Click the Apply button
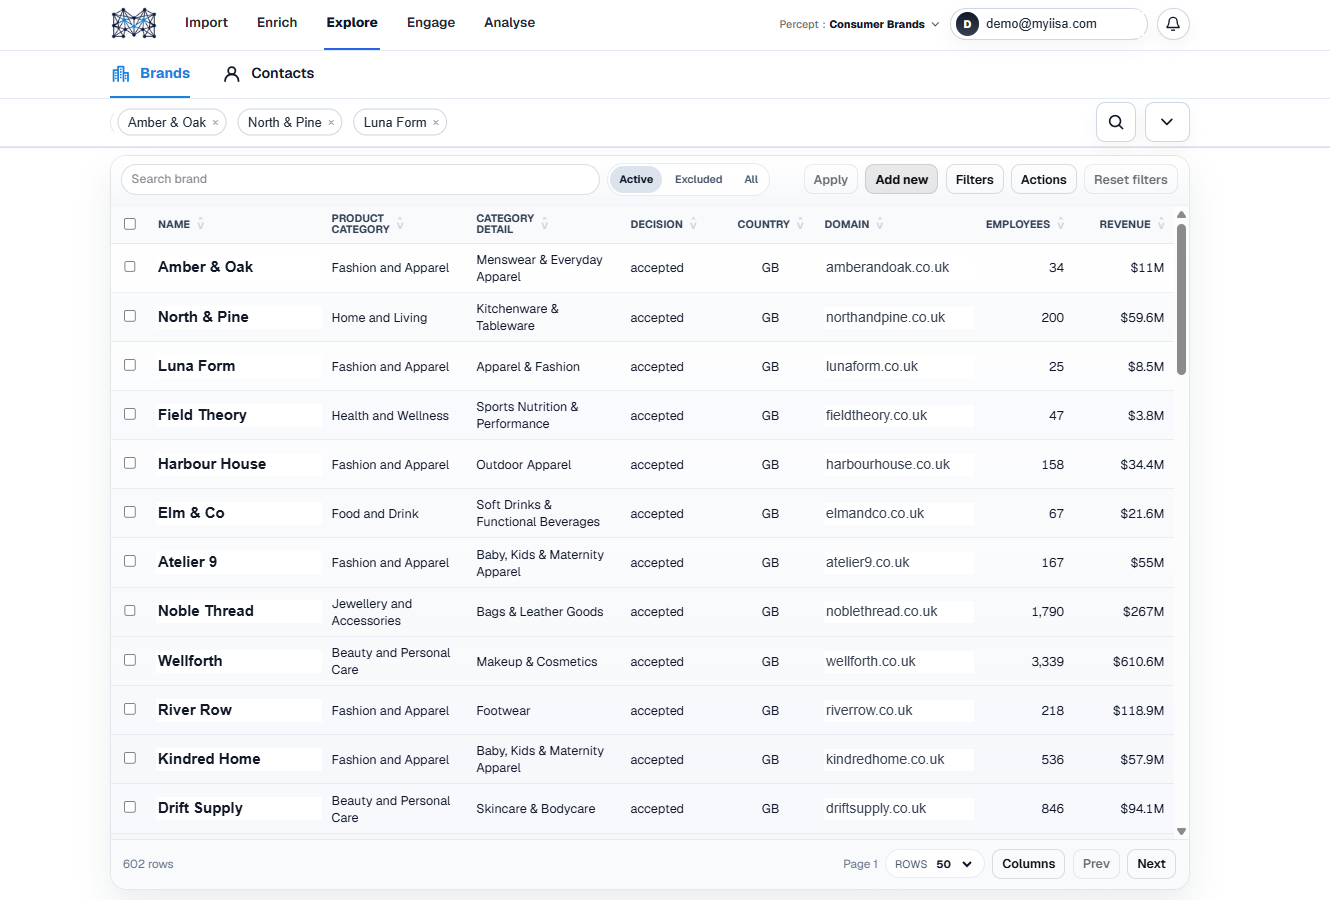 (x=830, y=180)
